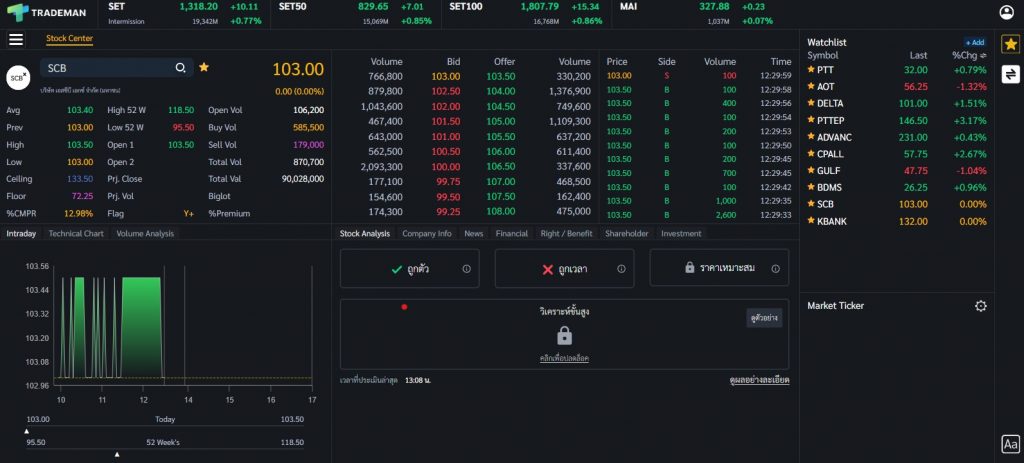Open the Investment tab
The width and height of the screenshot is (1024, 463).
(681, 233)
